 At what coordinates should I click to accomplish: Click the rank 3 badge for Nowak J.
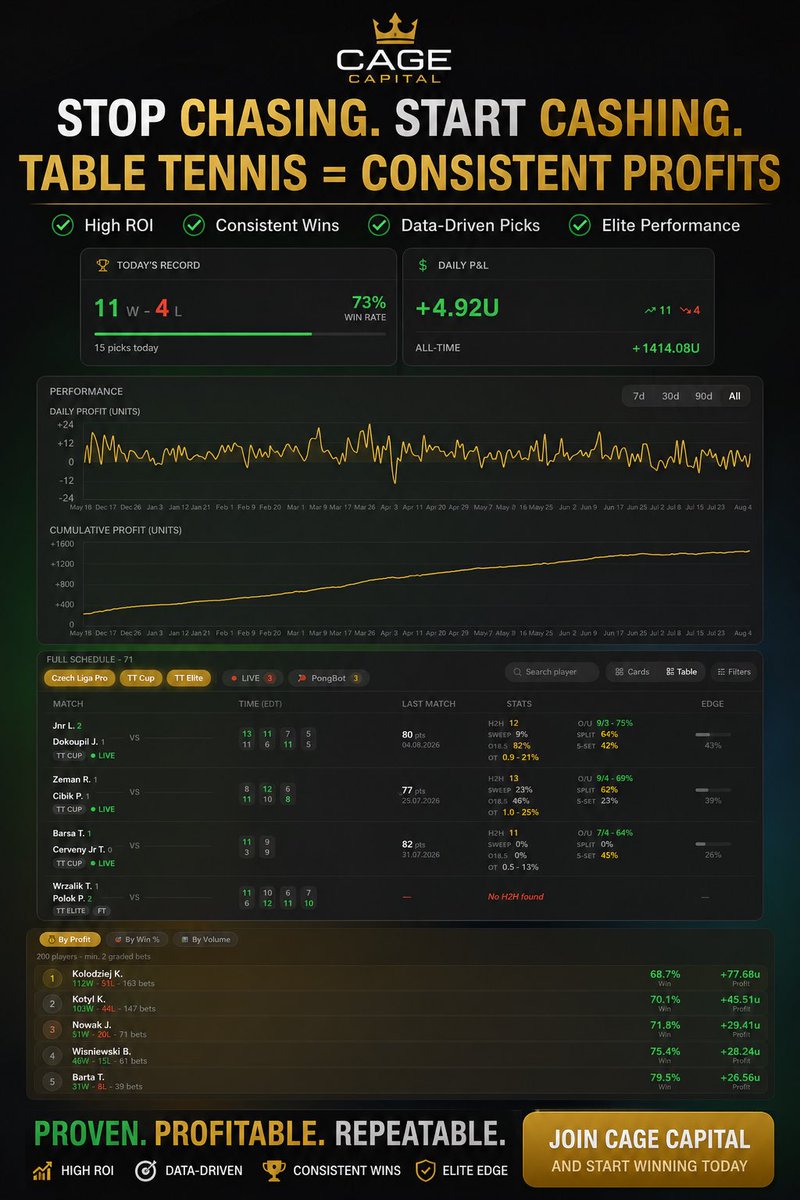point(51,1029)
